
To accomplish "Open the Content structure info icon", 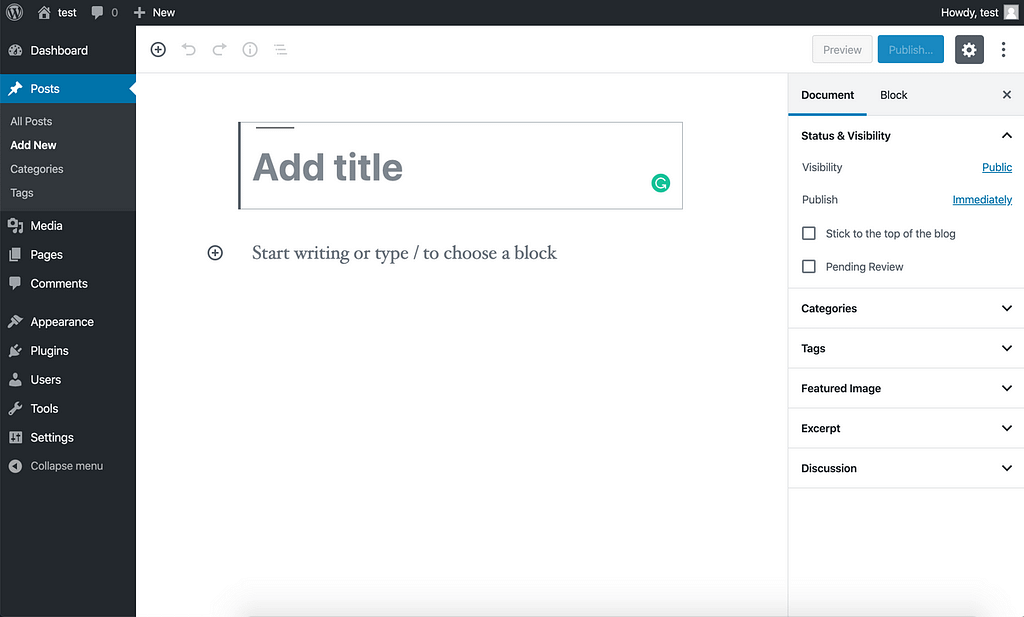I will (250, 50).
